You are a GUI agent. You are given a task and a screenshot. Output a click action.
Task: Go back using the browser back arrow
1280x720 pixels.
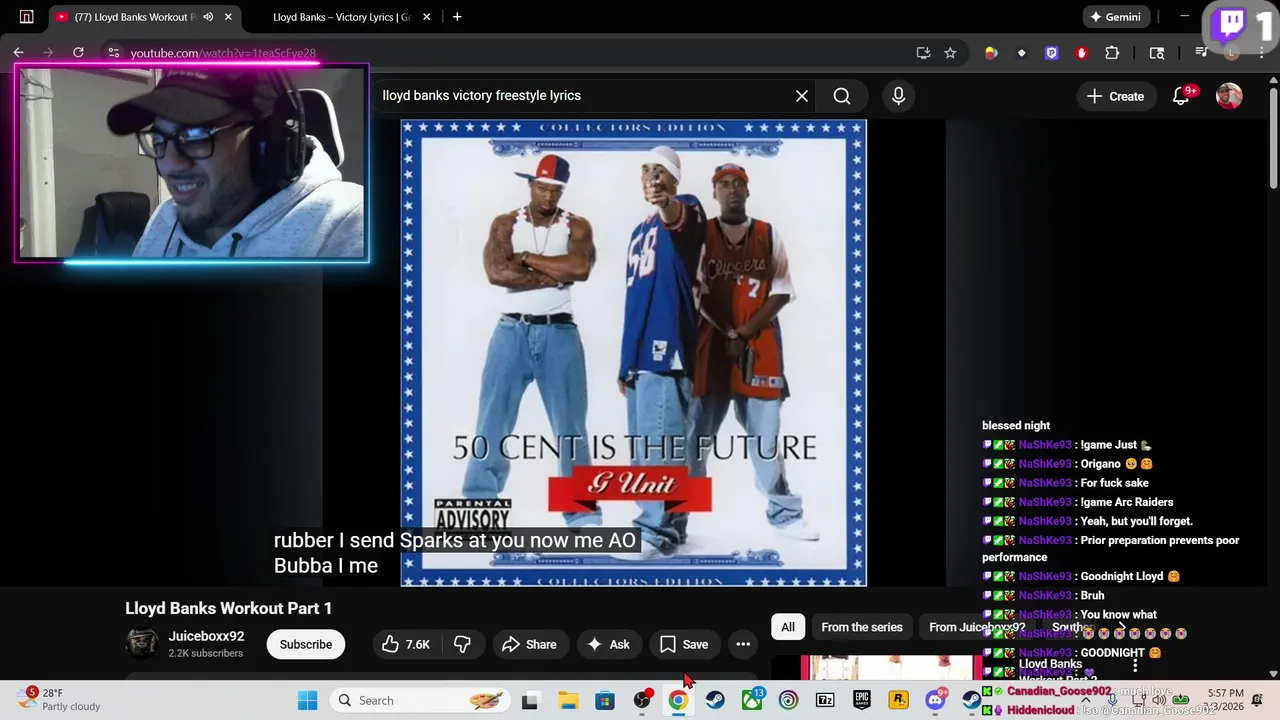click(18, 52)
